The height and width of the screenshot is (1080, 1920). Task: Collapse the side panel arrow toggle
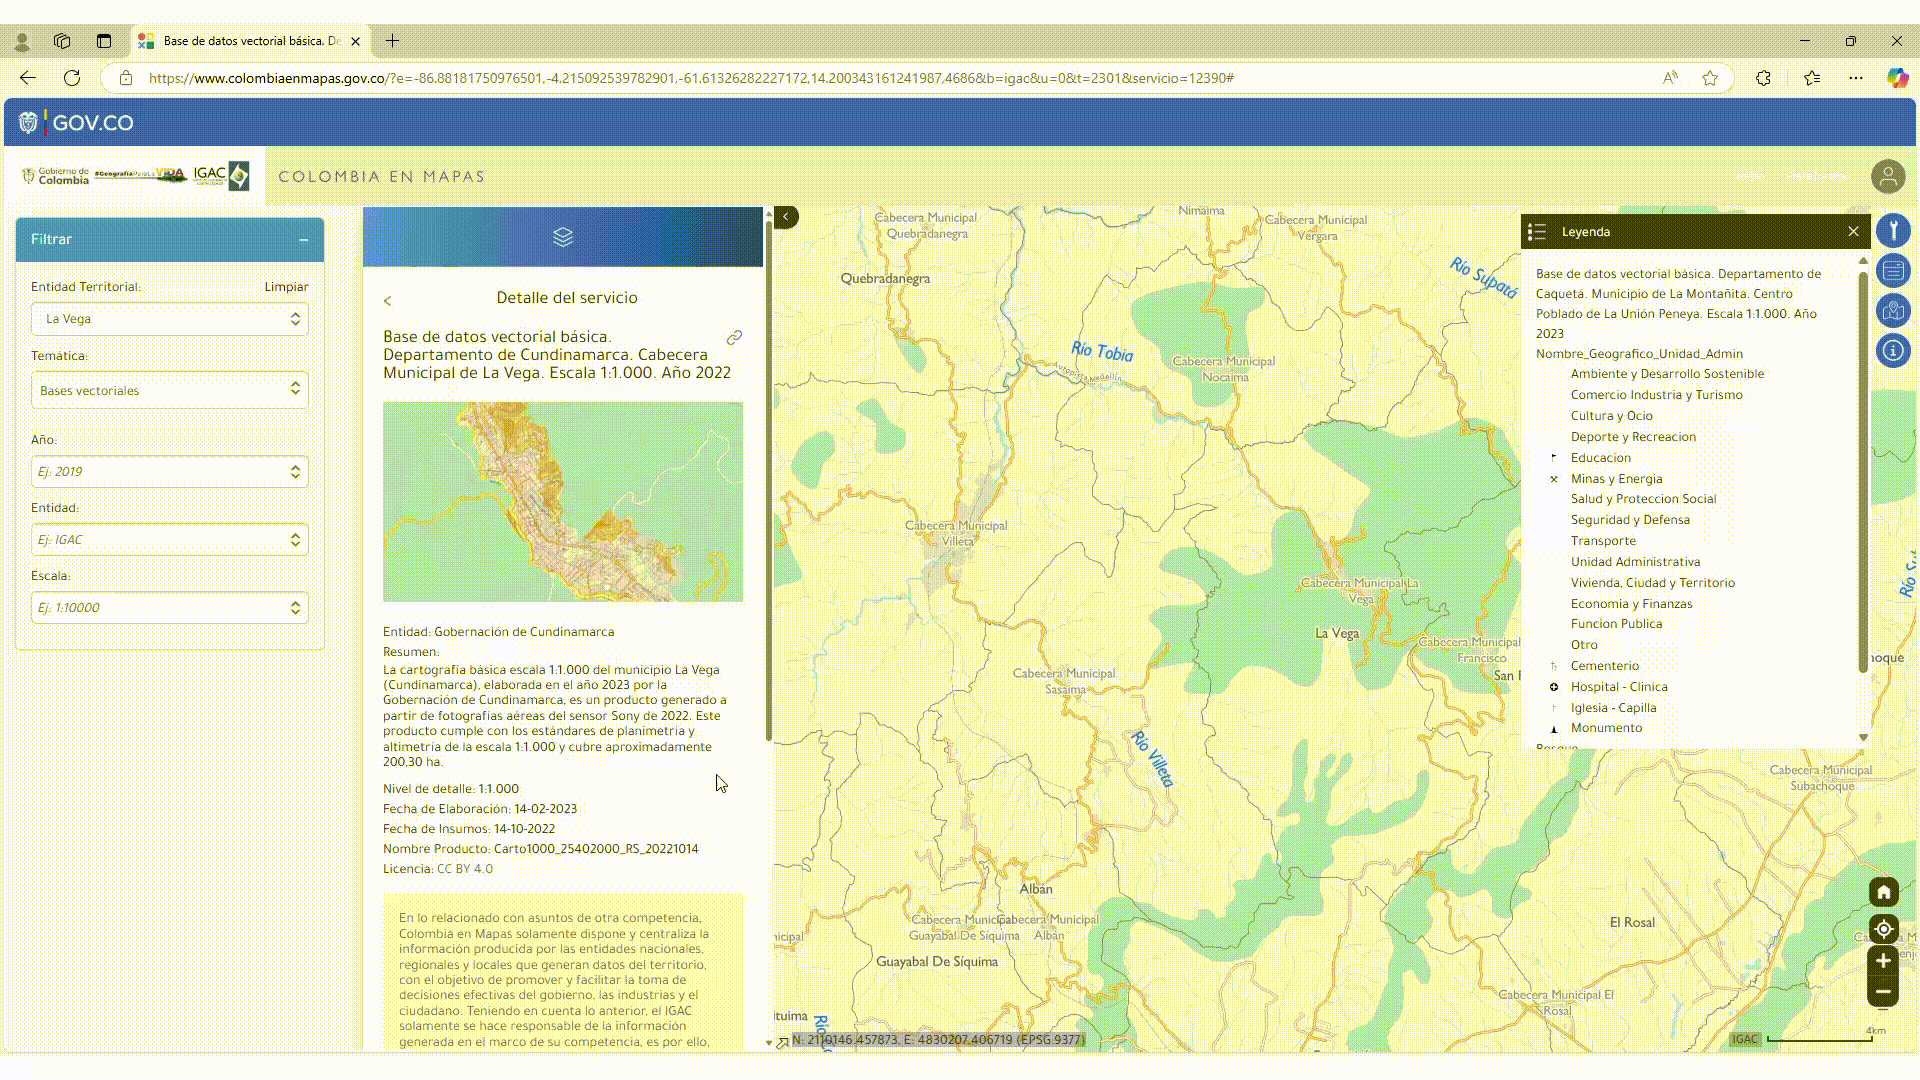point(786,216)
